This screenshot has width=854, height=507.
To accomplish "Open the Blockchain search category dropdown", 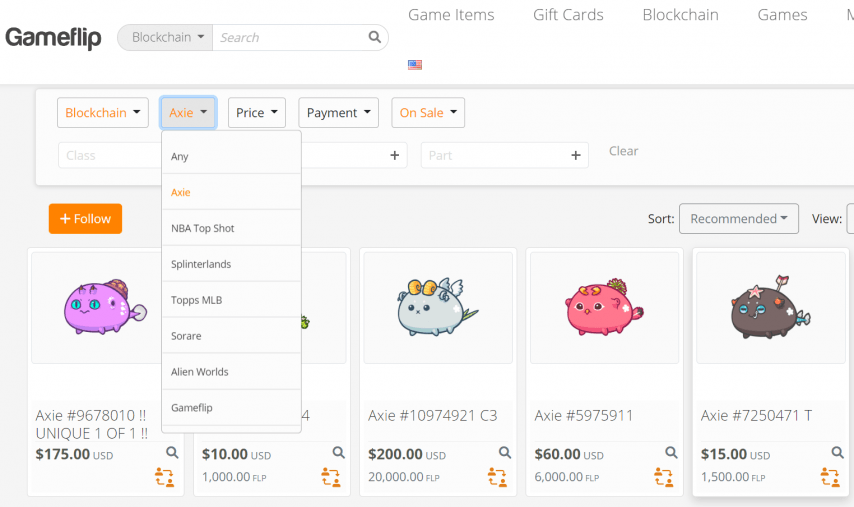I will [165, 38].
